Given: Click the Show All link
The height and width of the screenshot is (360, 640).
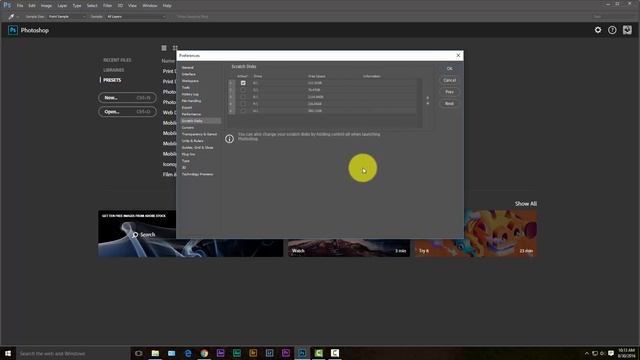Looking at the screenshot, I should [526, 204].
